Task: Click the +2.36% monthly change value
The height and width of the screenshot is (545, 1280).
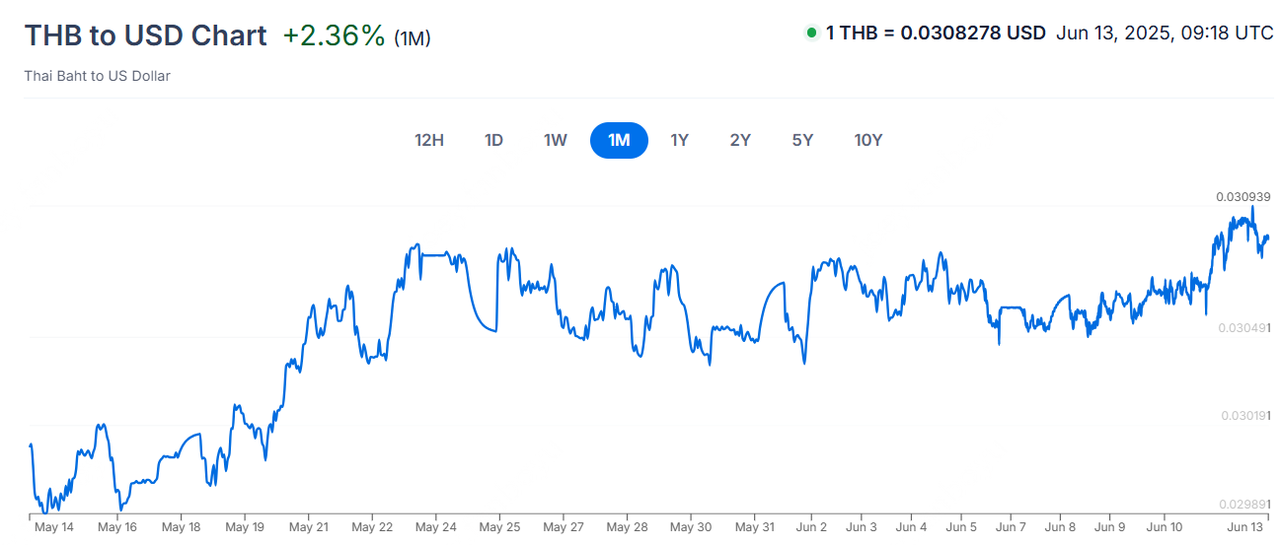Action: click(x=333, y=35)
